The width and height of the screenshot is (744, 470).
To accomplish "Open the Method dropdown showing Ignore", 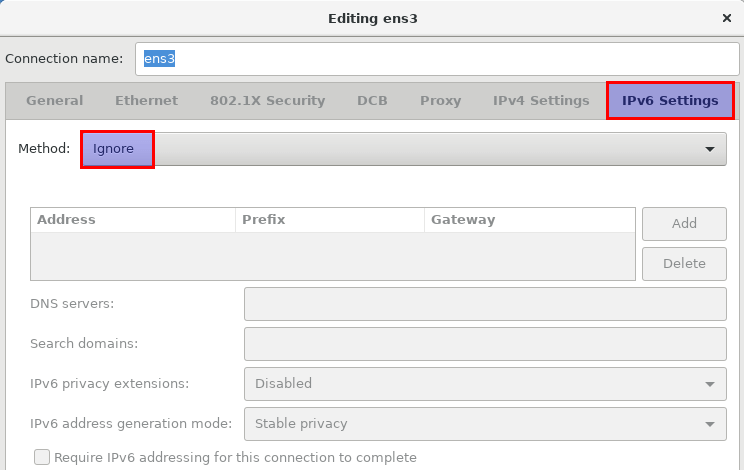I will 400,149.
